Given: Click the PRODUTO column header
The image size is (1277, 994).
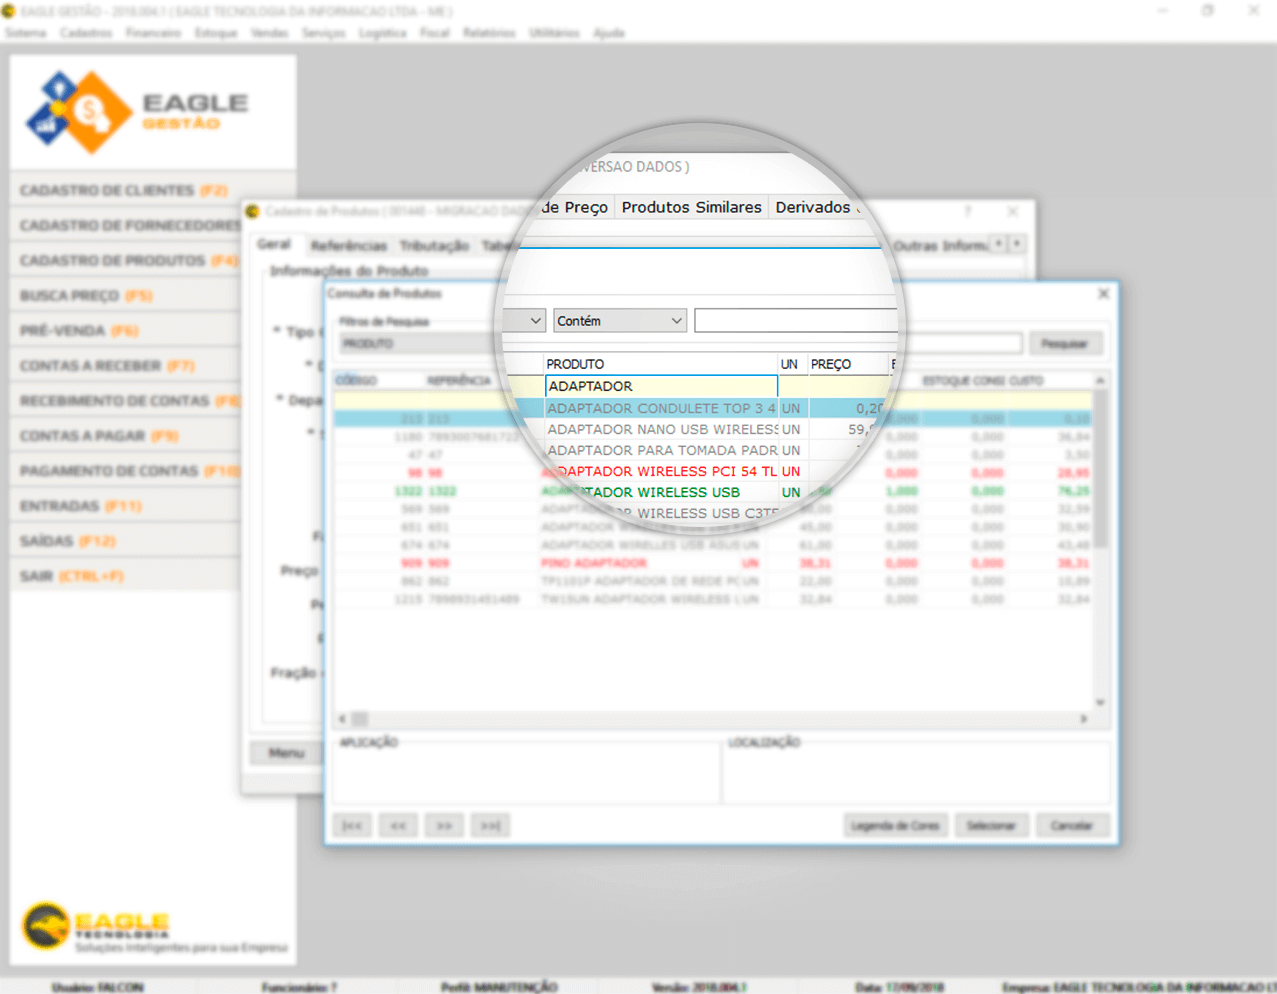Looking at the screenshot, I should pos(660,364).
